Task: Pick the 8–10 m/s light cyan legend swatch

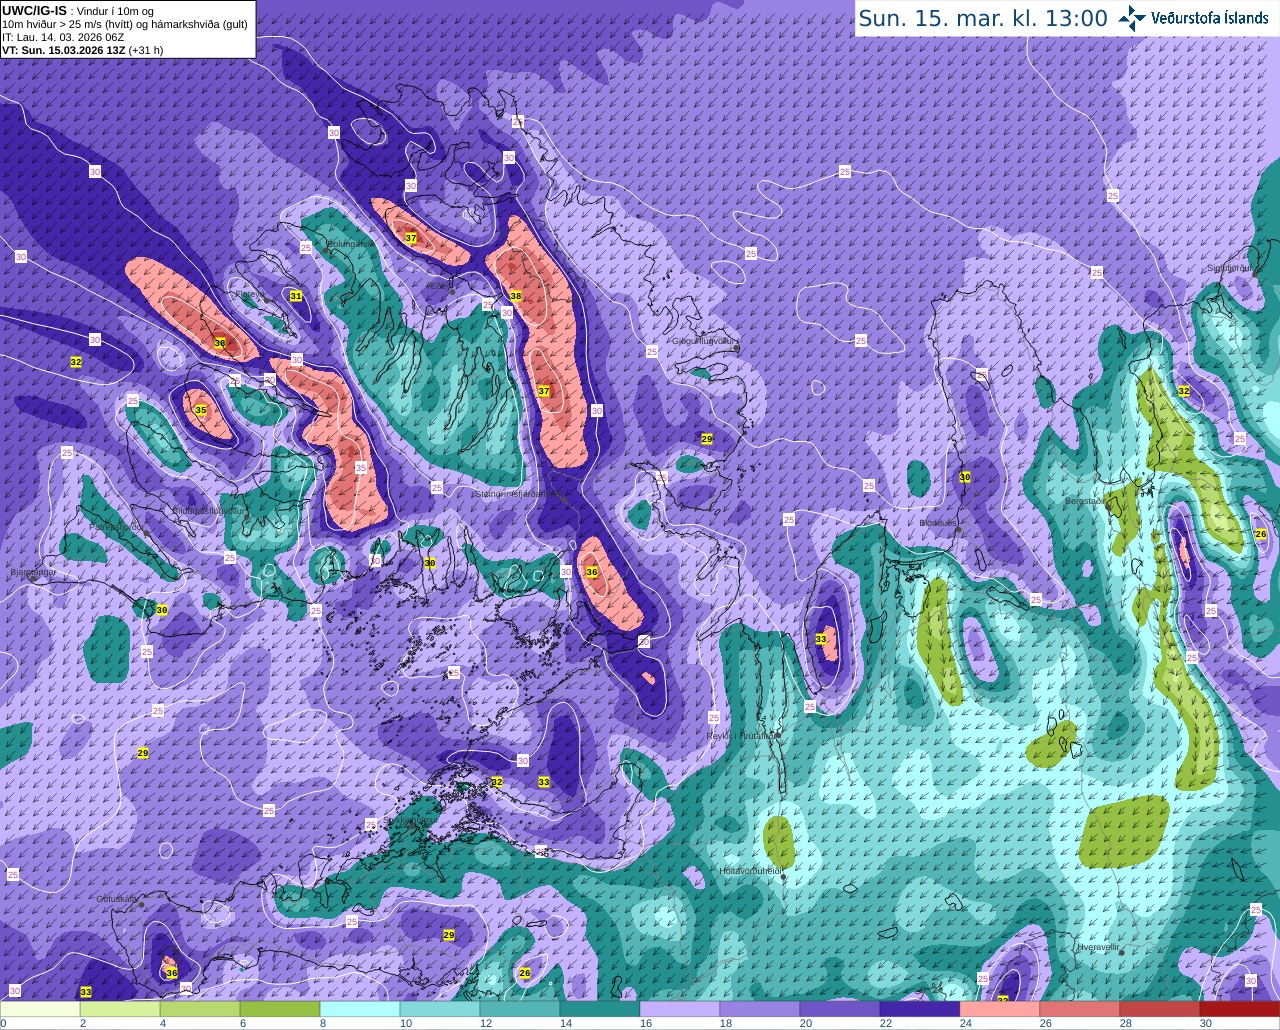Action: click(x=360, y=1009)
